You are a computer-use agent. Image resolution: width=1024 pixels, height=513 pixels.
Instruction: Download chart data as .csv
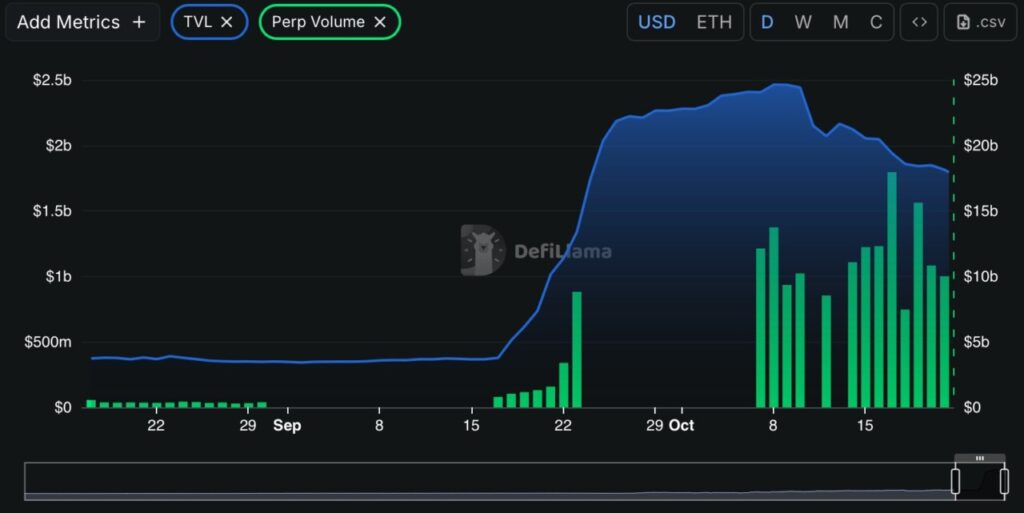point(973,22)
